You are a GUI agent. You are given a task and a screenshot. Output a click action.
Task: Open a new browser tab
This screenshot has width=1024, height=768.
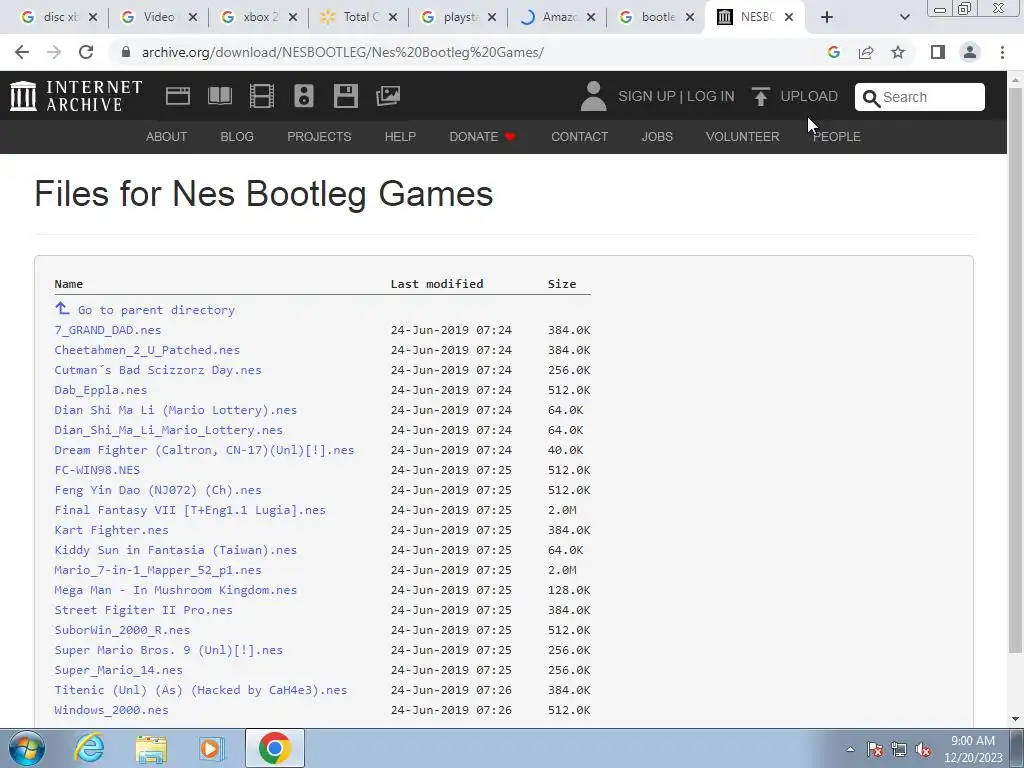pos(827,17)
